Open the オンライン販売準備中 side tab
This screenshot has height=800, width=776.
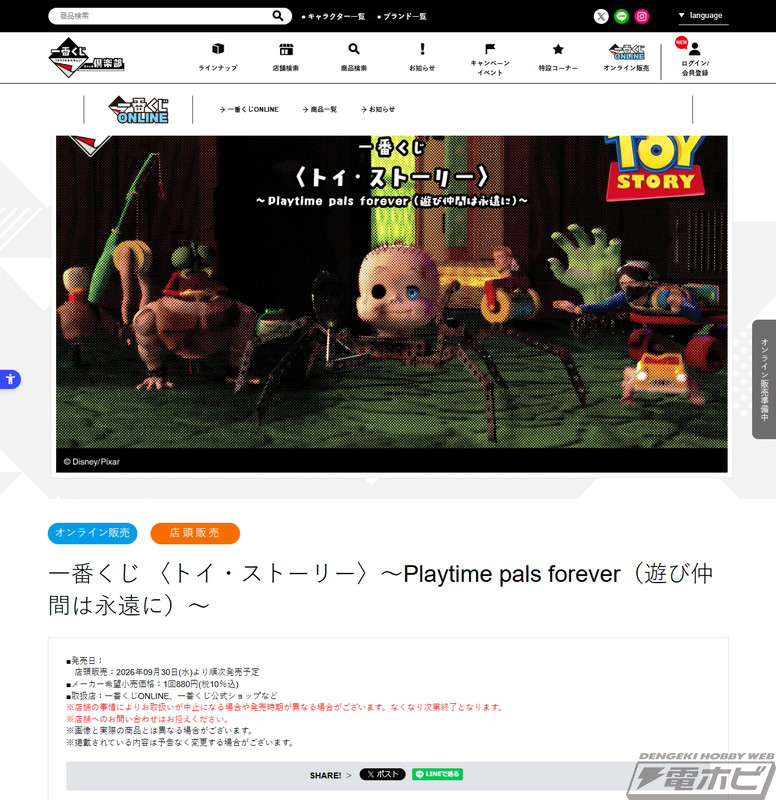tap(764, 379)
